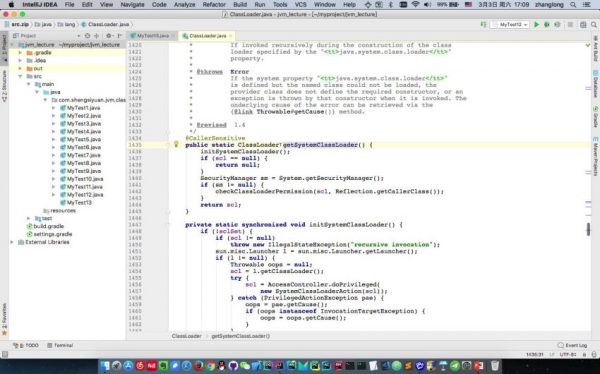Viewport: 600px width, 374px height.
Task: Click the intention lightbulb icon in gutter
Action: 176,144
